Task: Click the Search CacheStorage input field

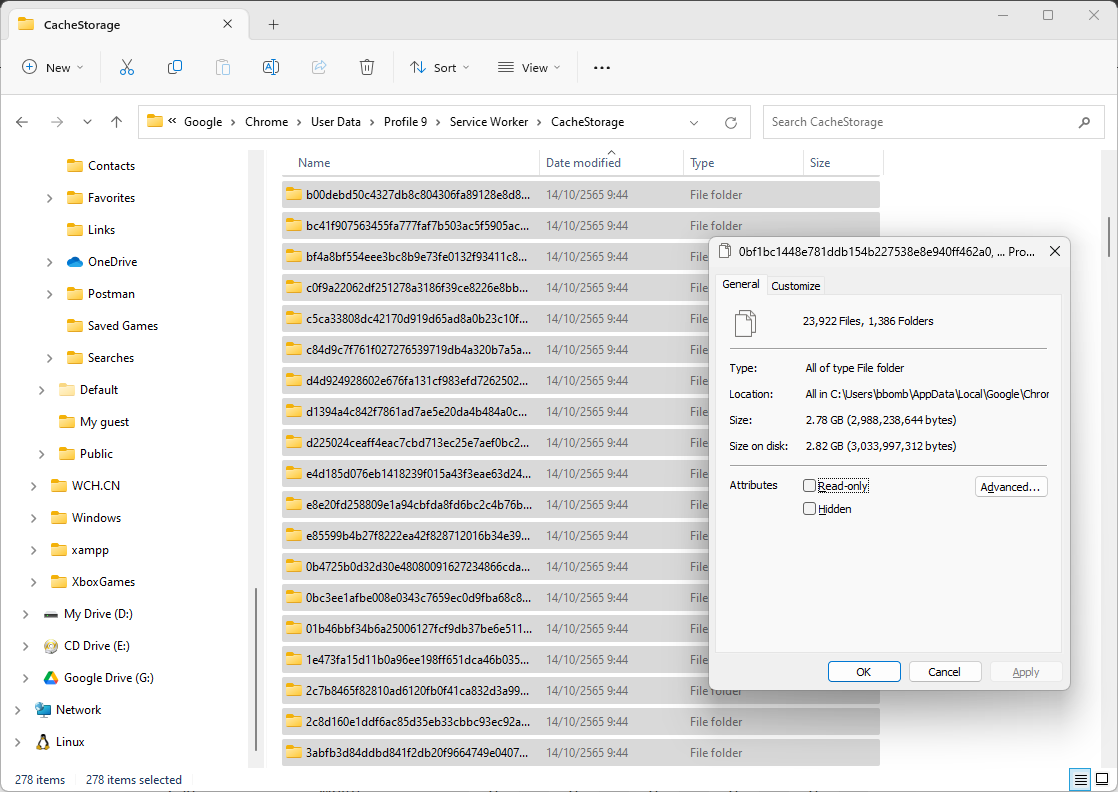Action: [920, 122]
